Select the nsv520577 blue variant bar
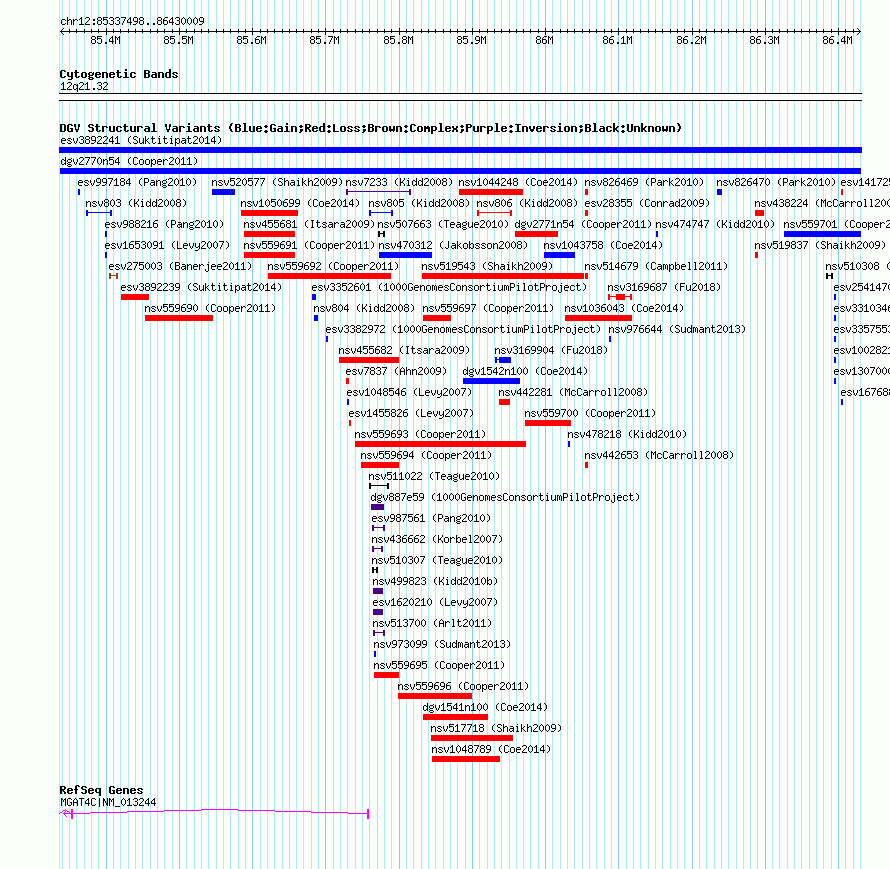 point(223,192)
